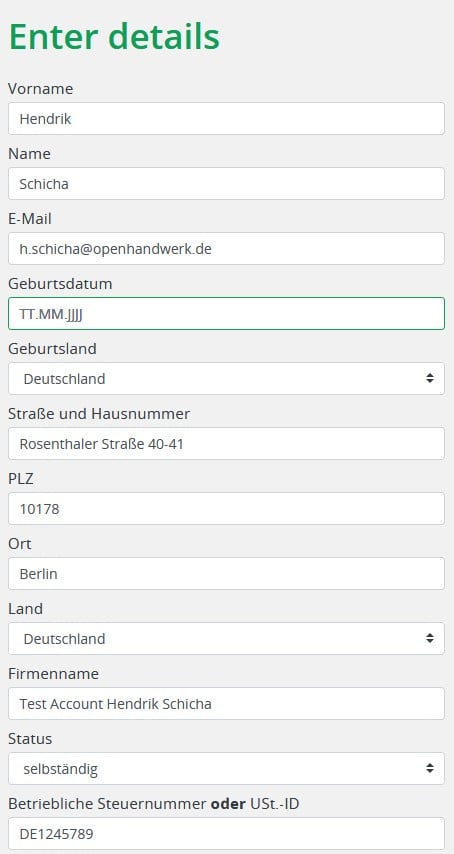Click the Straße und Hausnummer field
The image size is (454, 854).
click(x=226, y=443)
